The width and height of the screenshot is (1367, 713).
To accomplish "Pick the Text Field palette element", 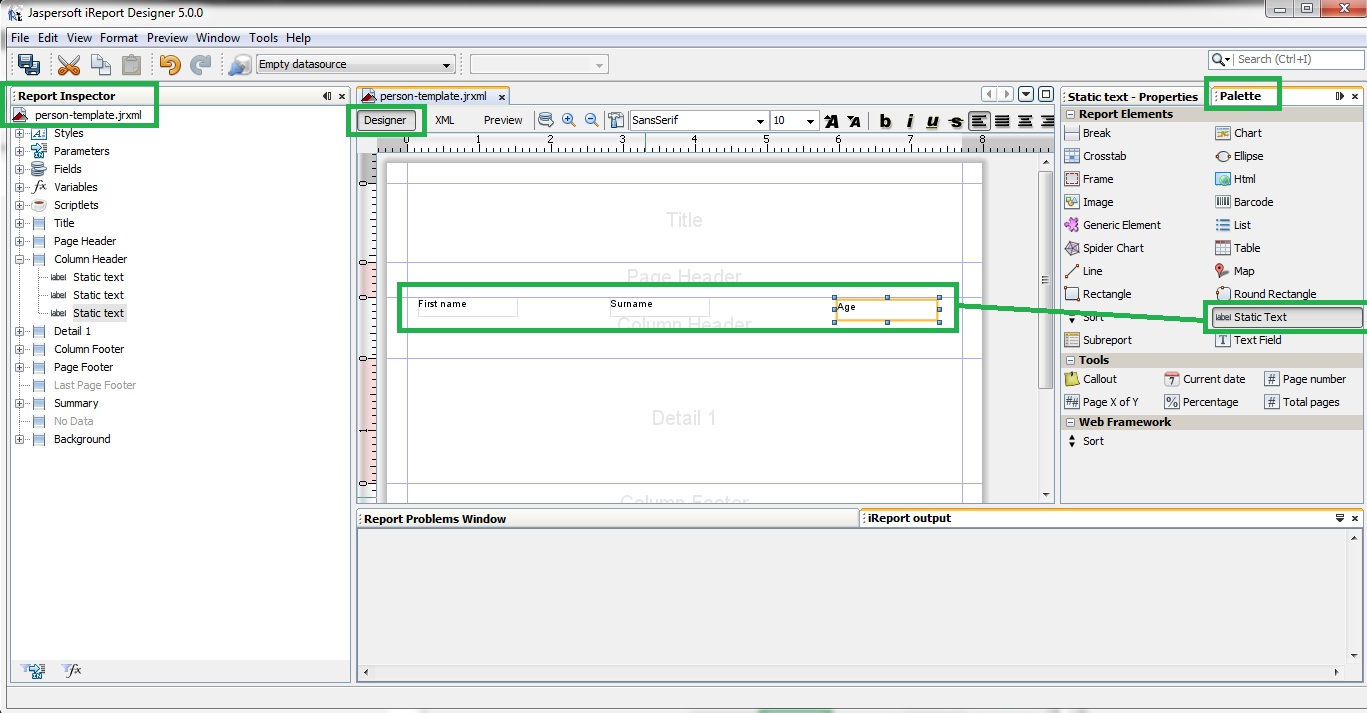I will point(1247,340).
